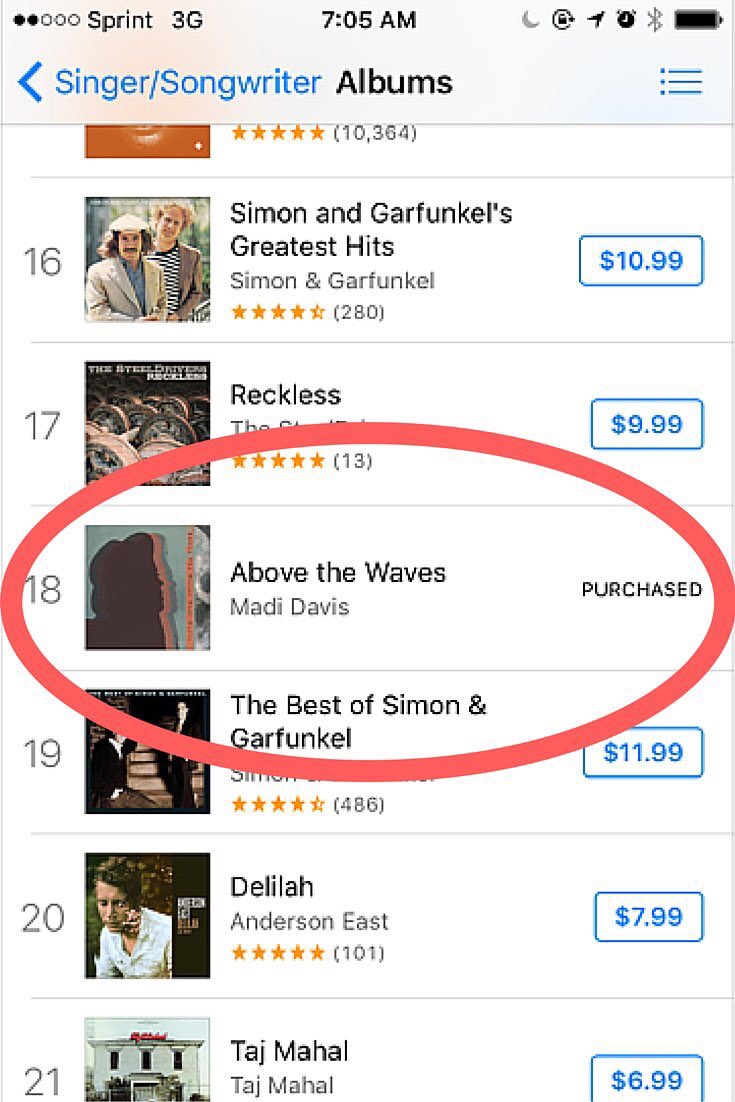Buy Taj Mahal for $6.99
The height and width of the screenshot is (1102, 735).
[646, 1080]
